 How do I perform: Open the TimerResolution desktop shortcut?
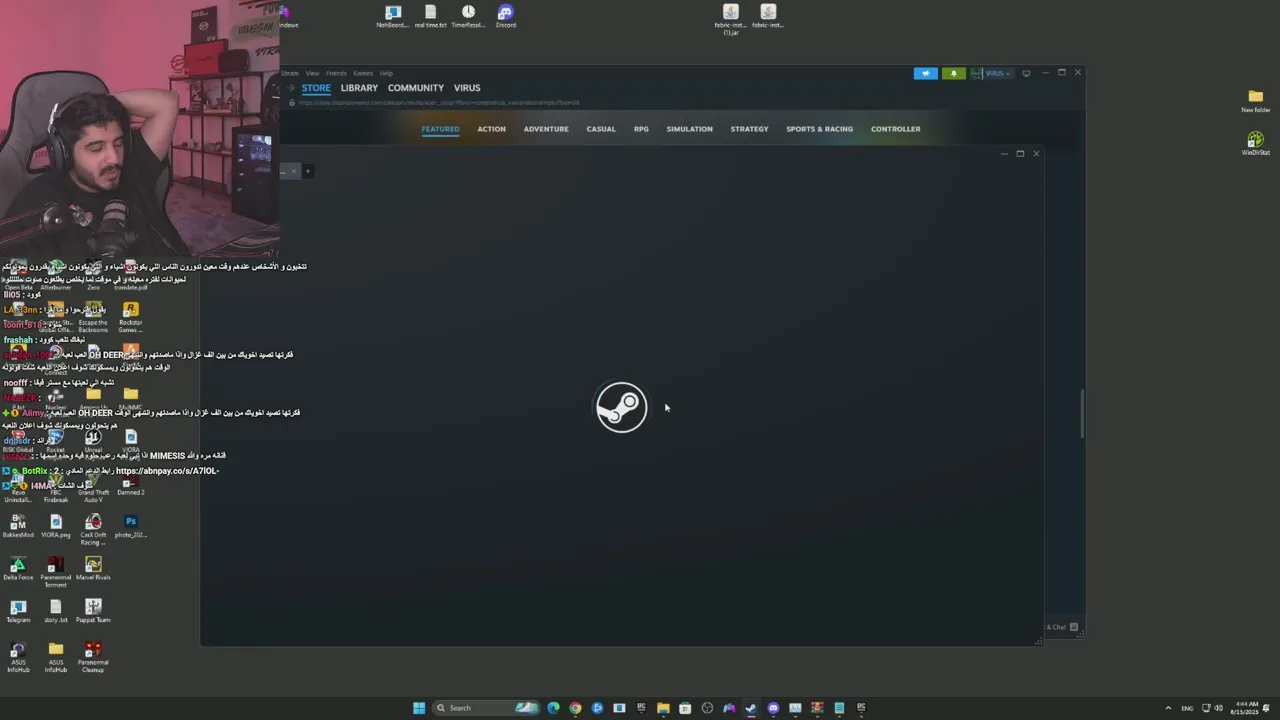(468, 16)
